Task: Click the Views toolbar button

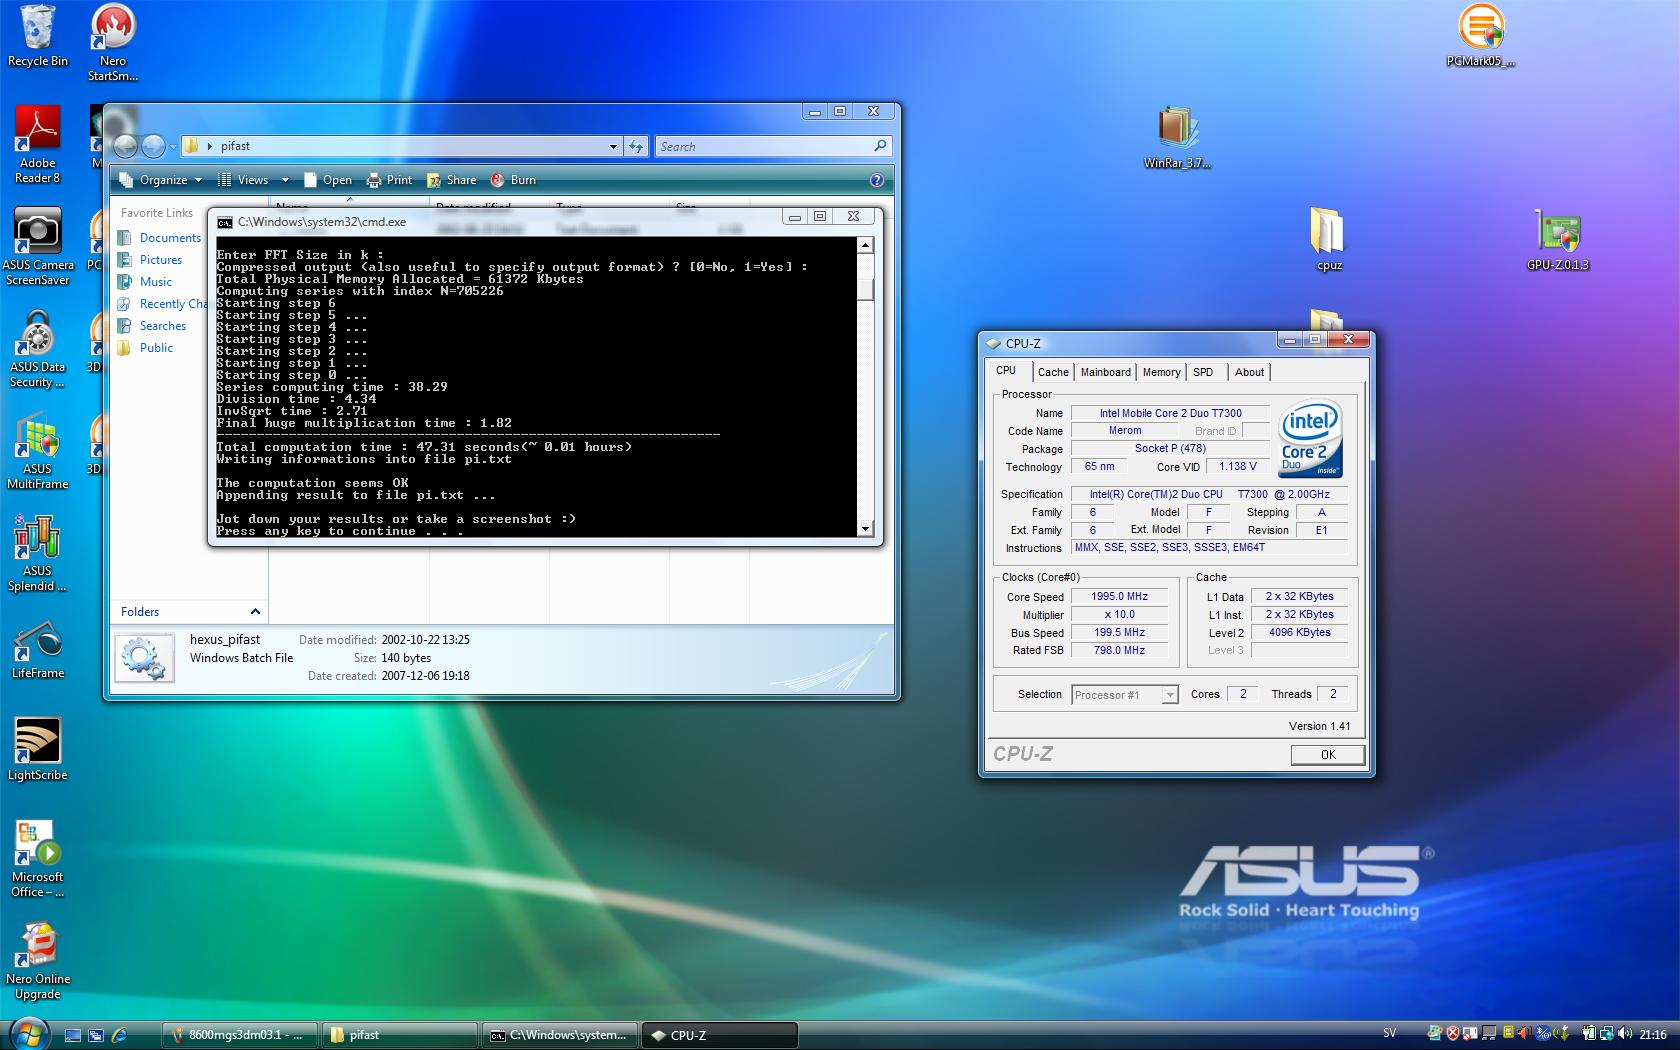Action: tap(243, 180)
